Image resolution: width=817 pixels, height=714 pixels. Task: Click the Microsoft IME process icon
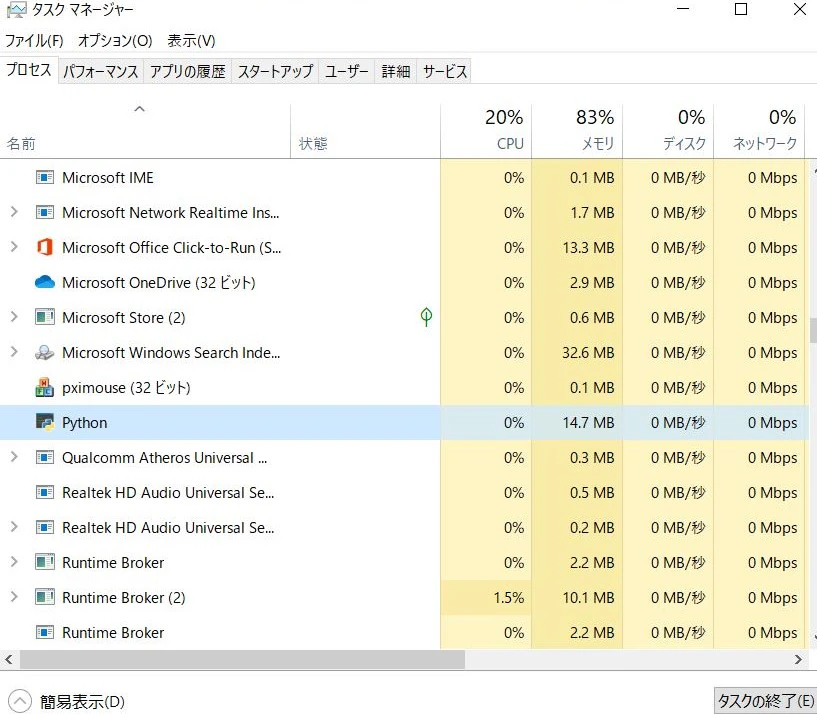45,178
